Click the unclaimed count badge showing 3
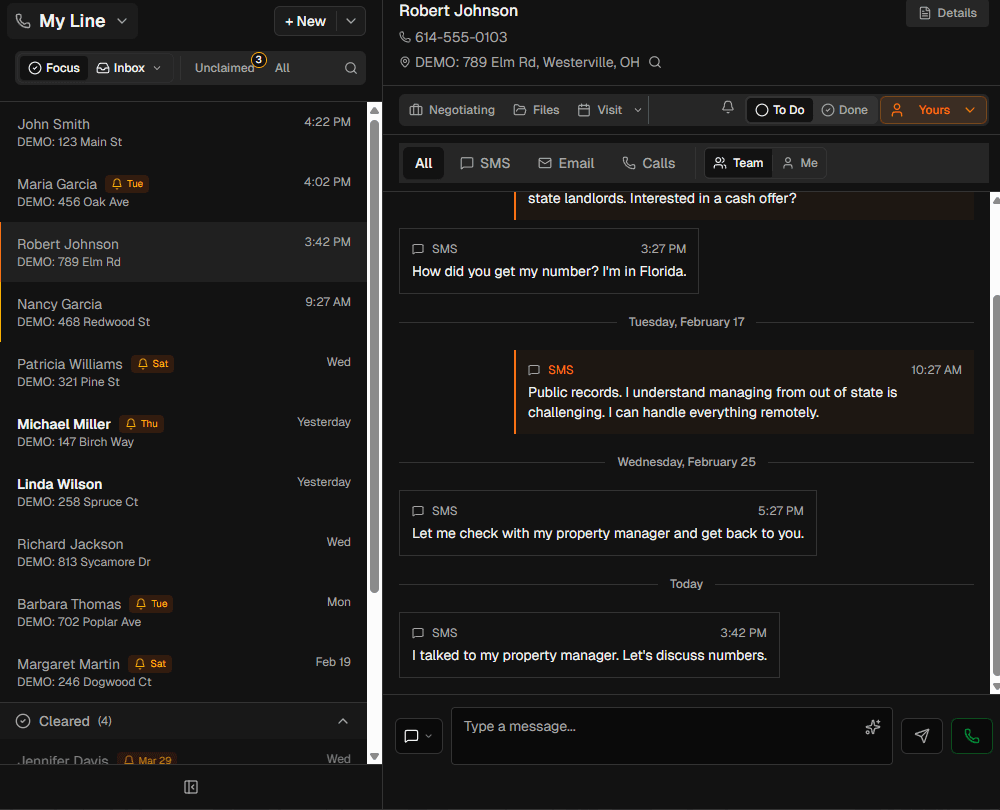The width and height of the screenshot is (1000, 810). [x=258, y=59]
